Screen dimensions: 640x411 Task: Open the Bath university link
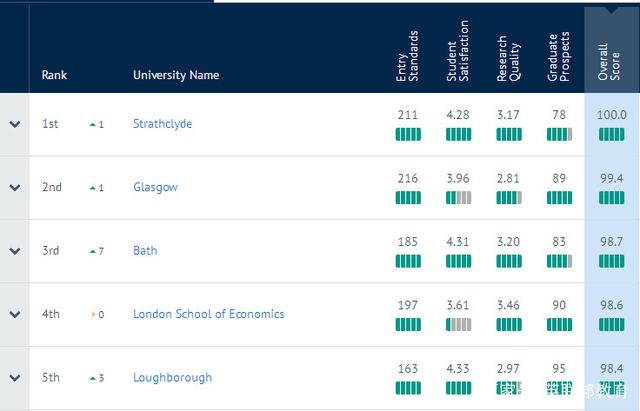pyautogui.click(x=145, y=251)
